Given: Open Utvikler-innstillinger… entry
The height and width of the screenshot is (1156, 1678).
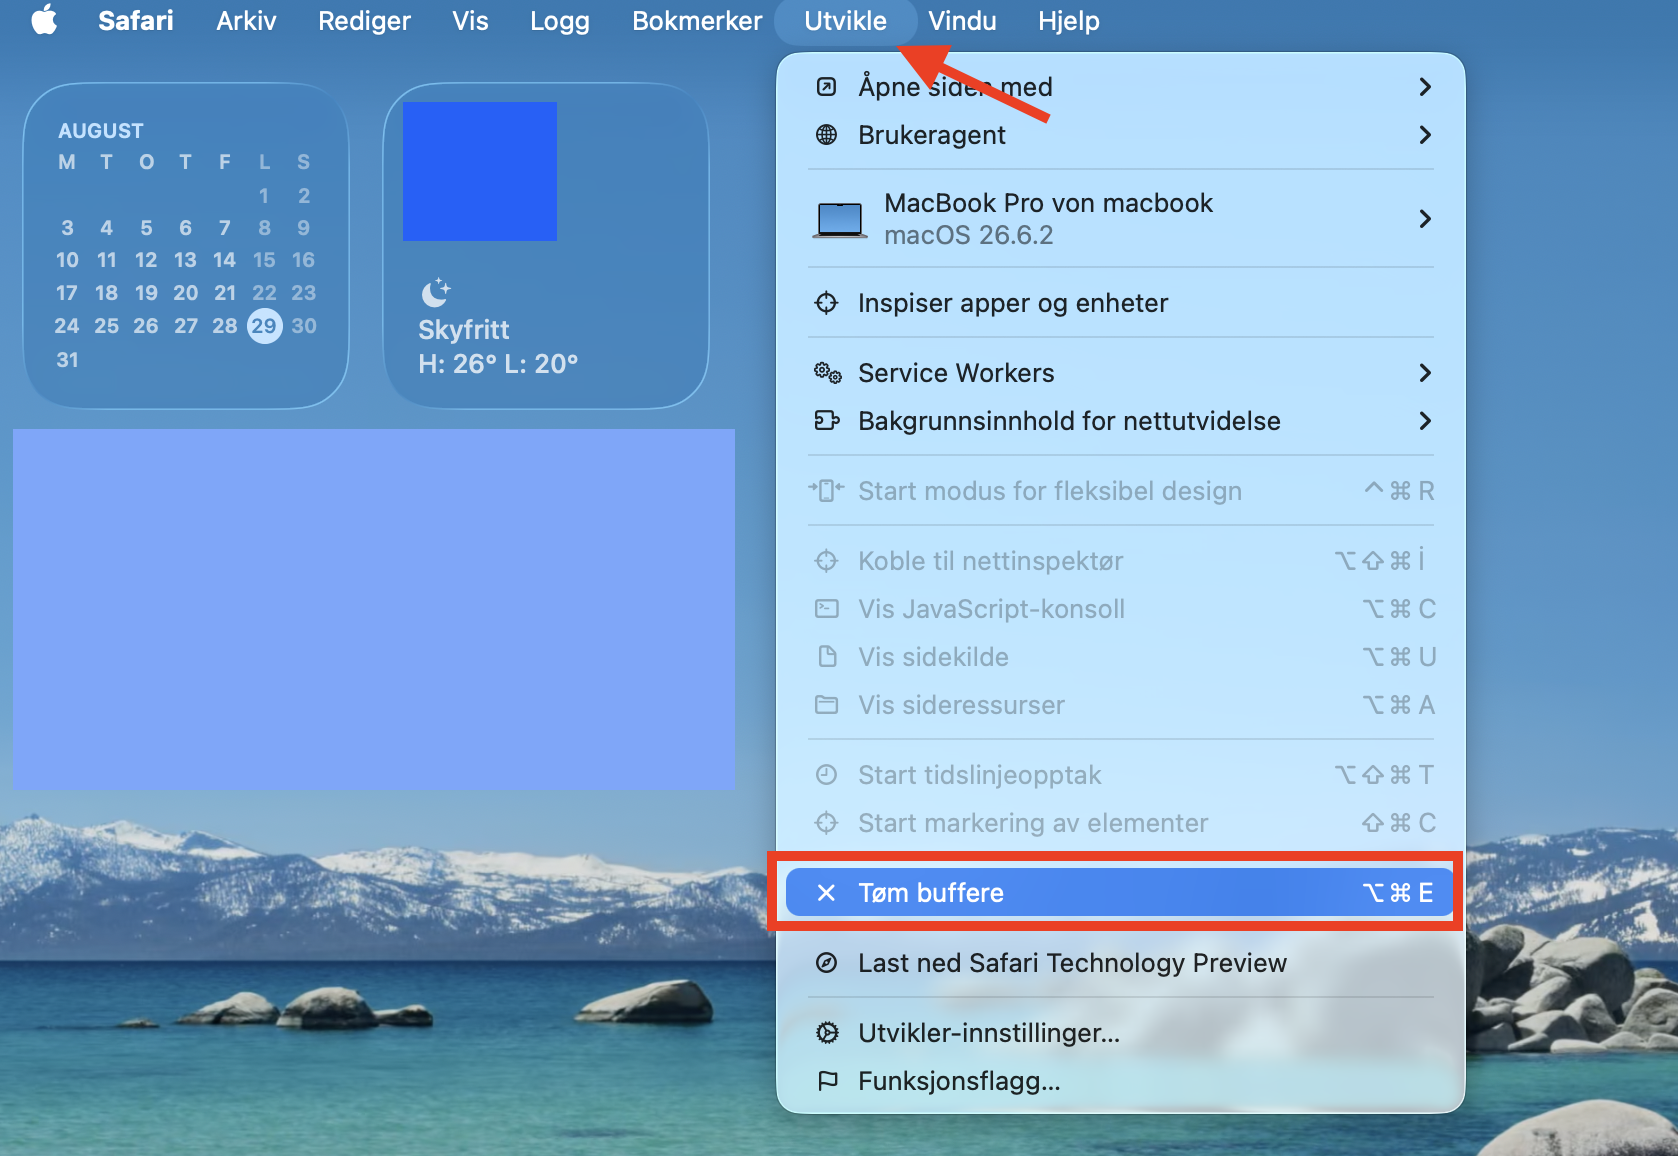Looking at the screenshot, I should point(1121,1033).
